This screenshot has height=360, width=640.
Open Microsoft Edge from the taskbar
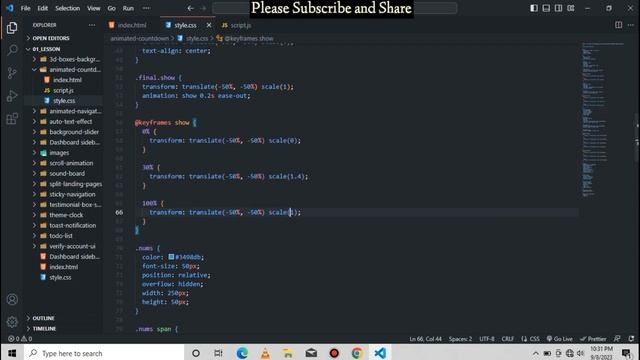point(242,353)
